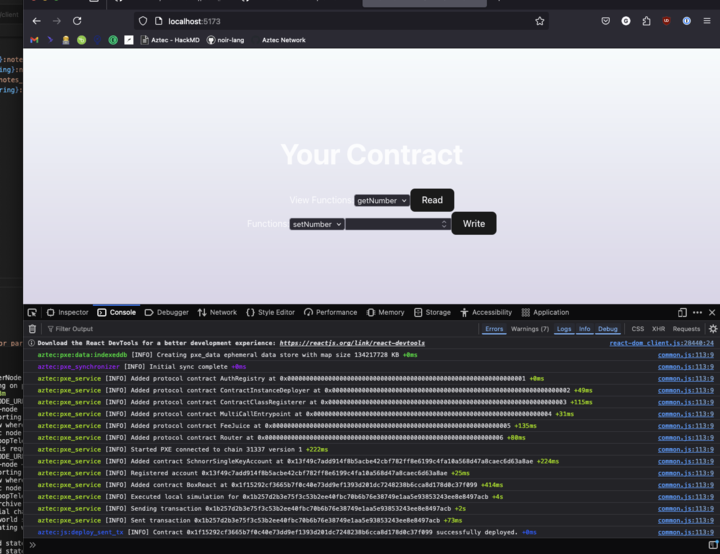
Task: Select the 'Added contract BoxReact' log line
Action: pyautogui.click(x=371, y=485)
